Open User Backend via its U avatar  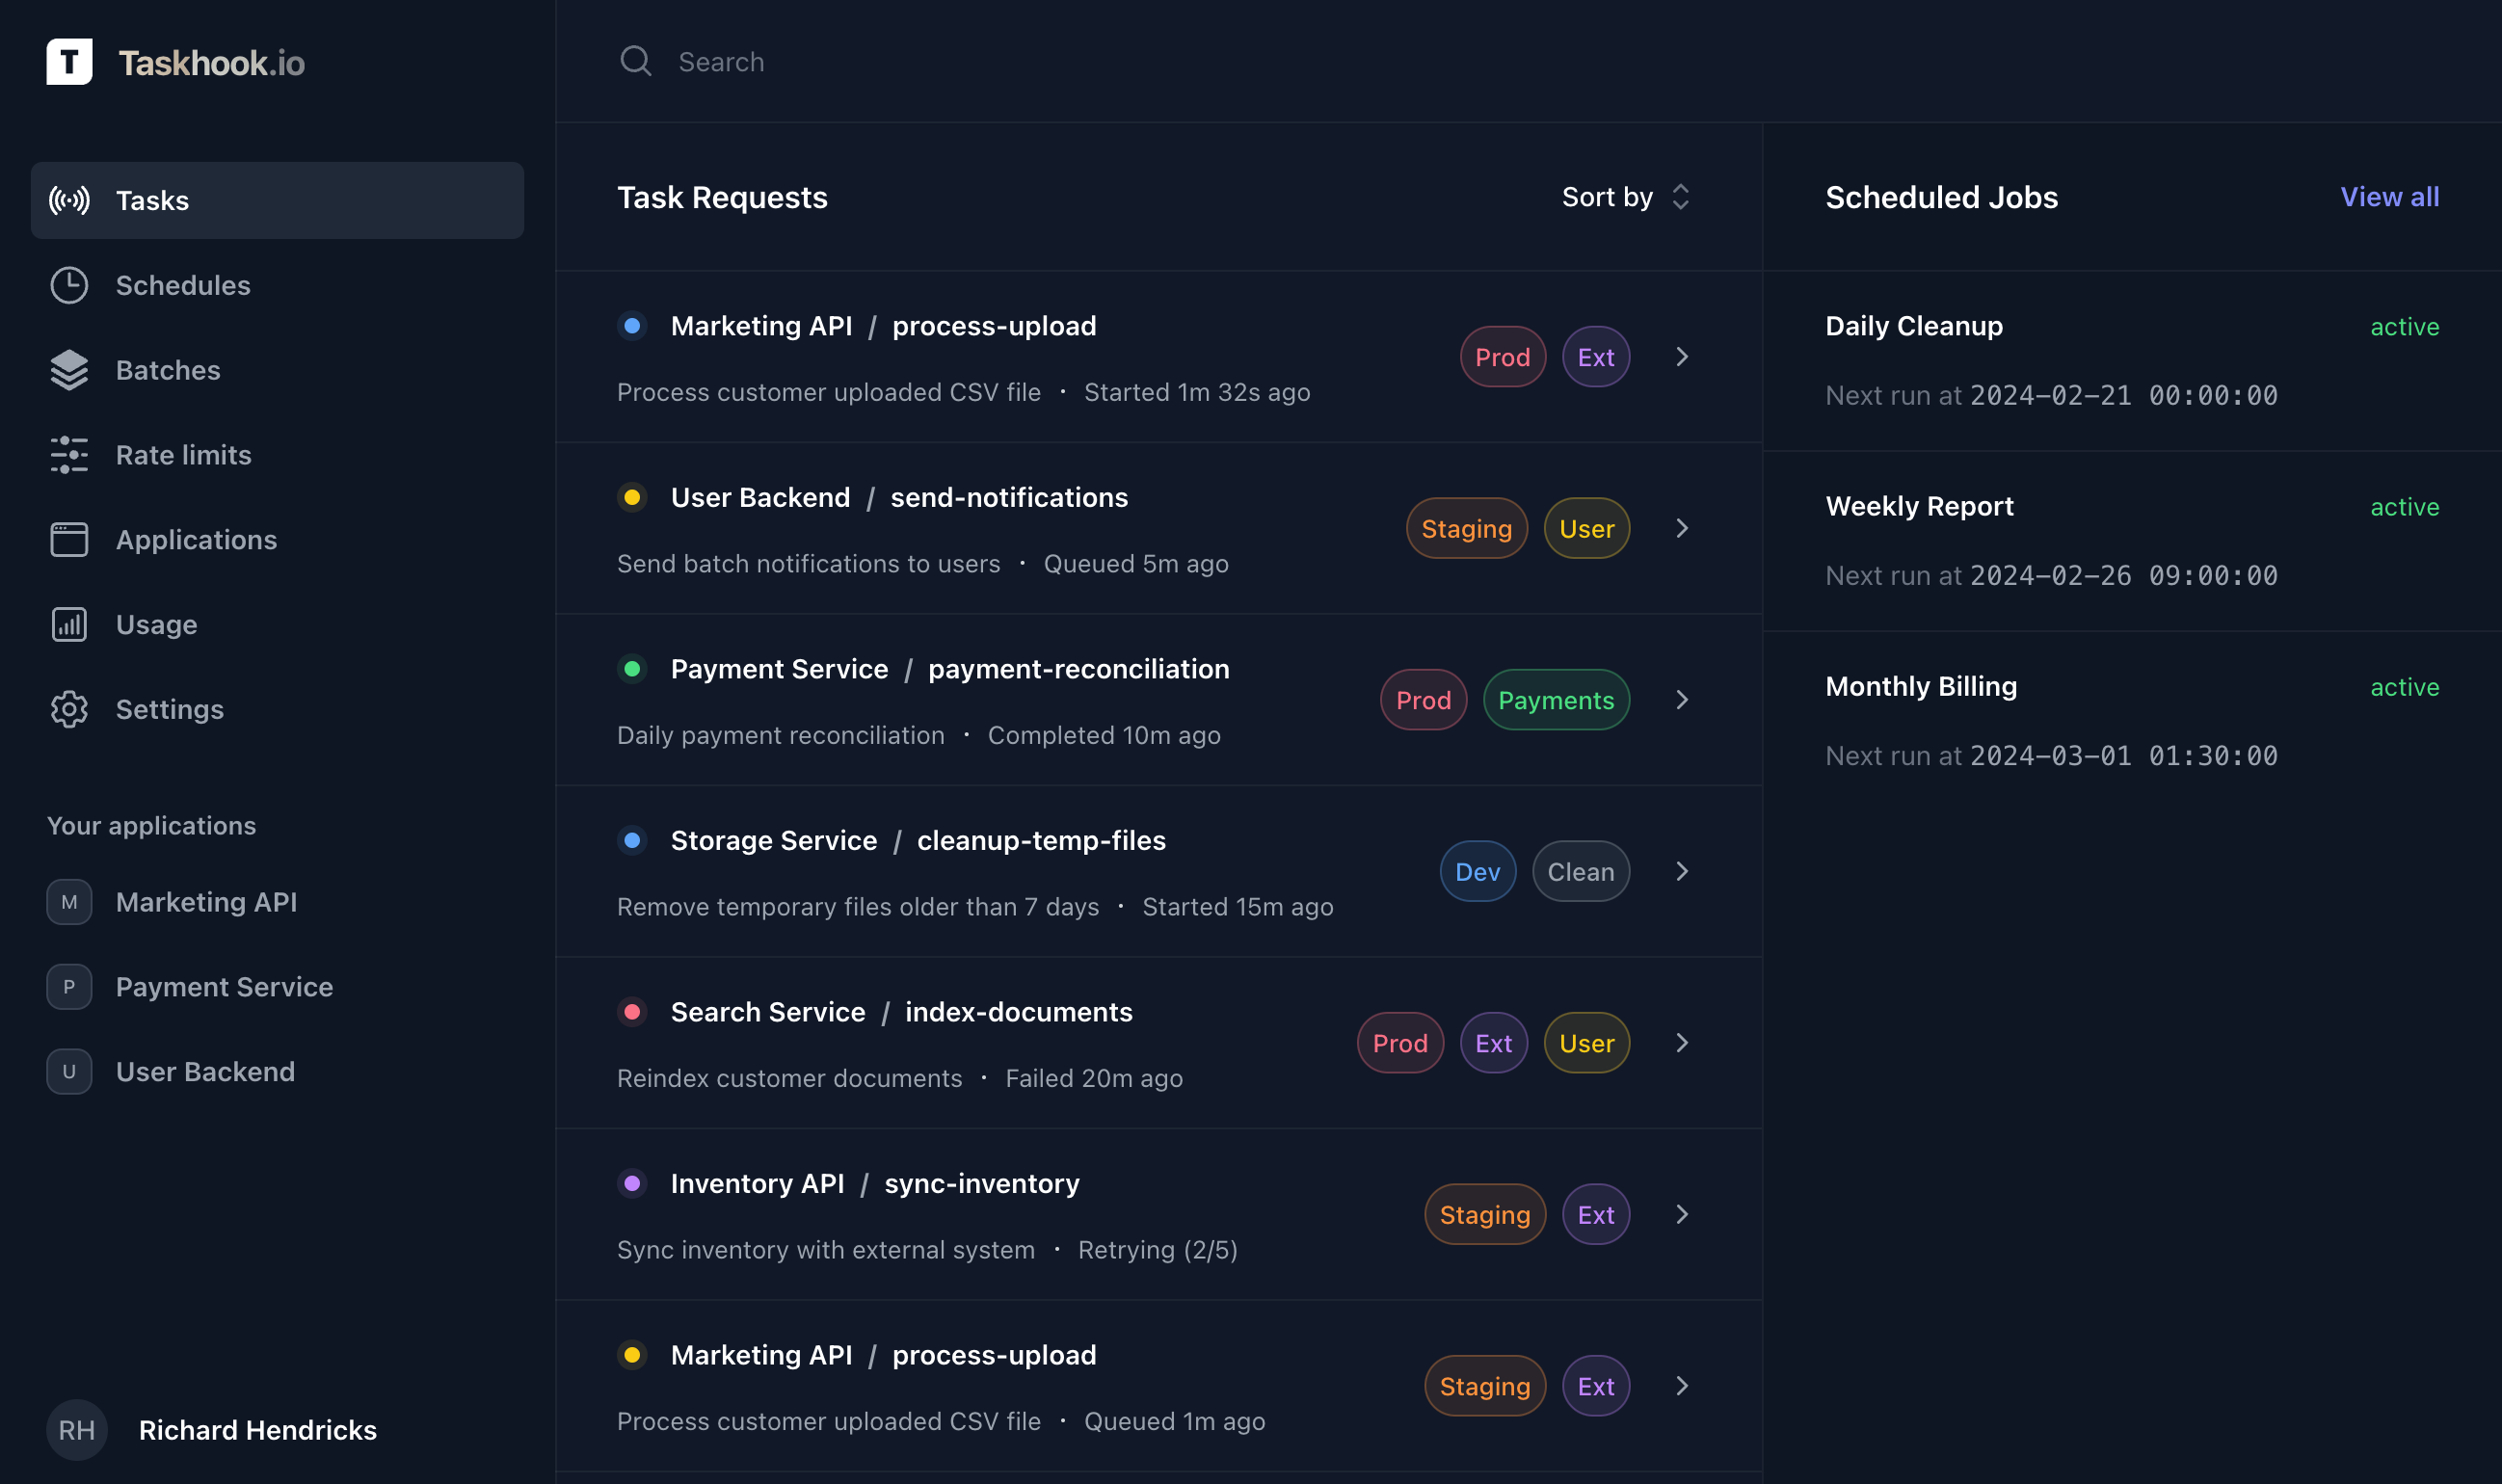pyautogui.click(x=68, y=1071)
